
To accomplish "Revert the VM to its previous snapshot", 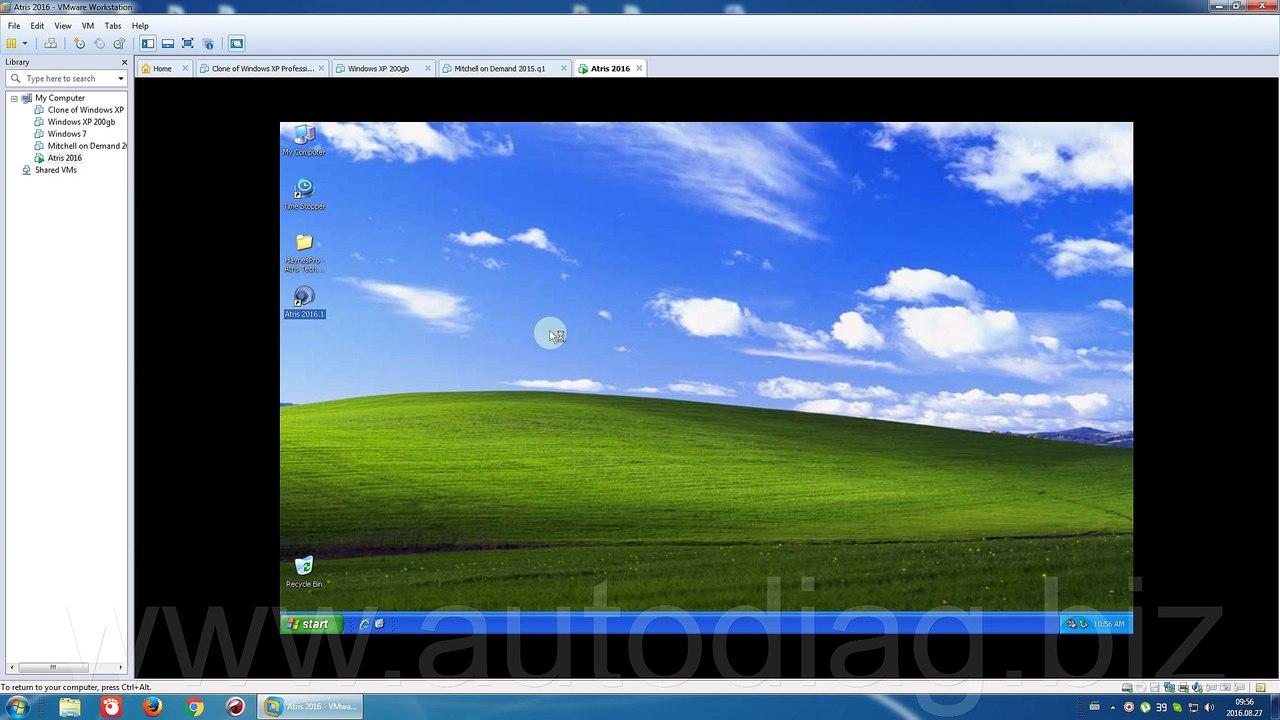I will point(99,44).
